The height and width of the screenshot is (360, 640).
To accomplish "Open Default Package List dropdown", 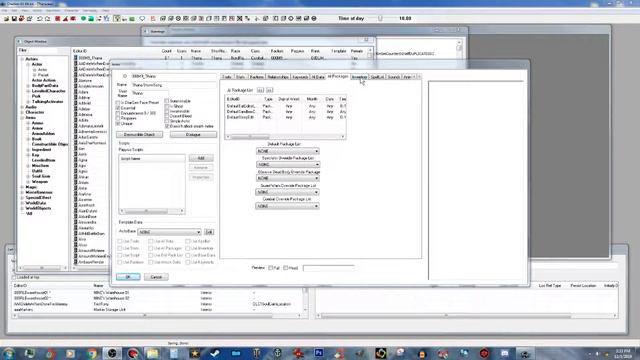I will 288,151.
